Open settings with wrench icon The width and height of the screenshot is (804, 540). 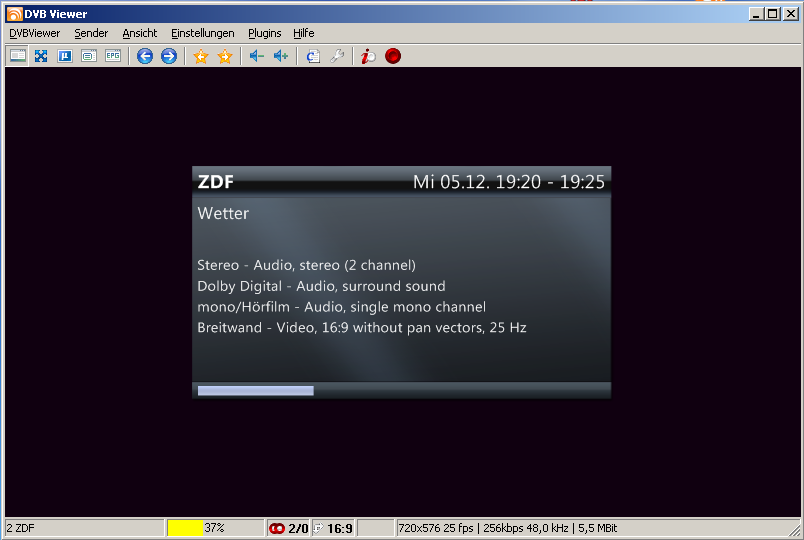337,56
